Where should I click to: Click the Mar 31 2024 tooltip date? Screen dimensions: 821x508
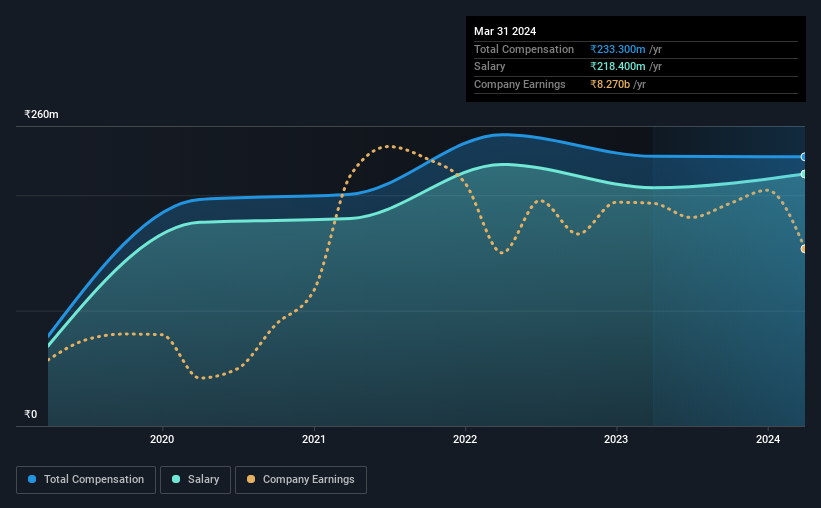[x=505, y=31]
